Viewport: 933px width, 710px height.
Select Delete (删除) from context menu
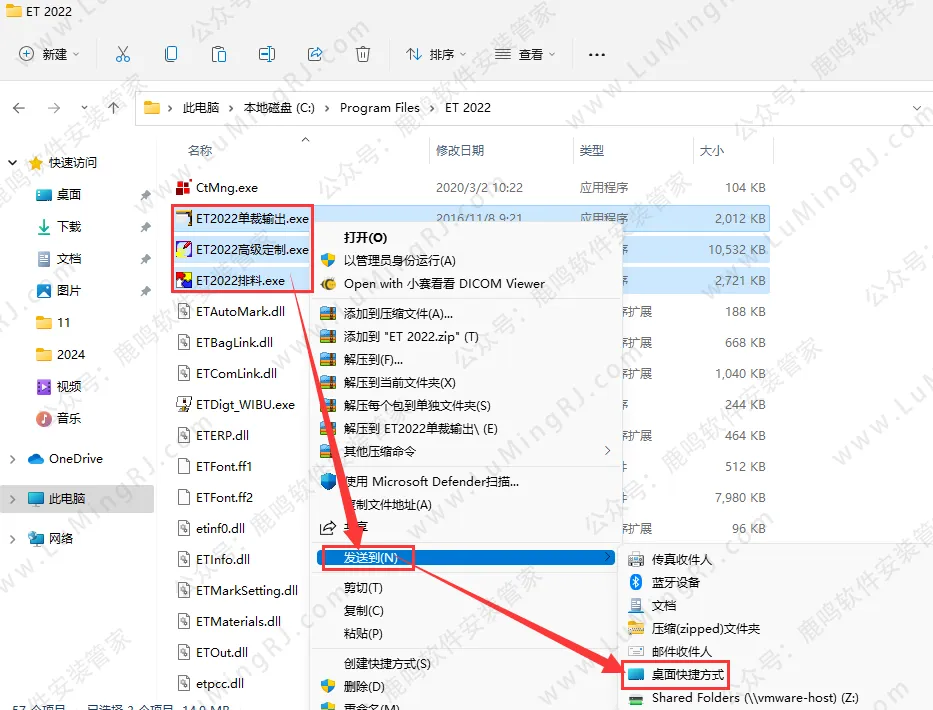[364, 687]
